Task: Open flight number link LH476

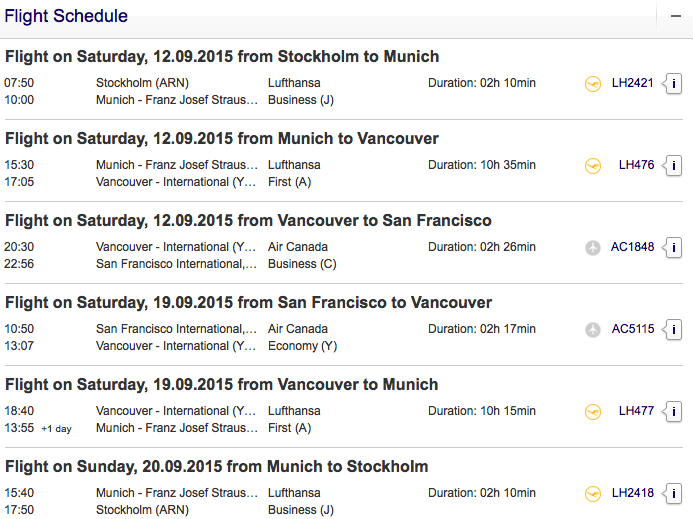Action: (x=636, y=164)
